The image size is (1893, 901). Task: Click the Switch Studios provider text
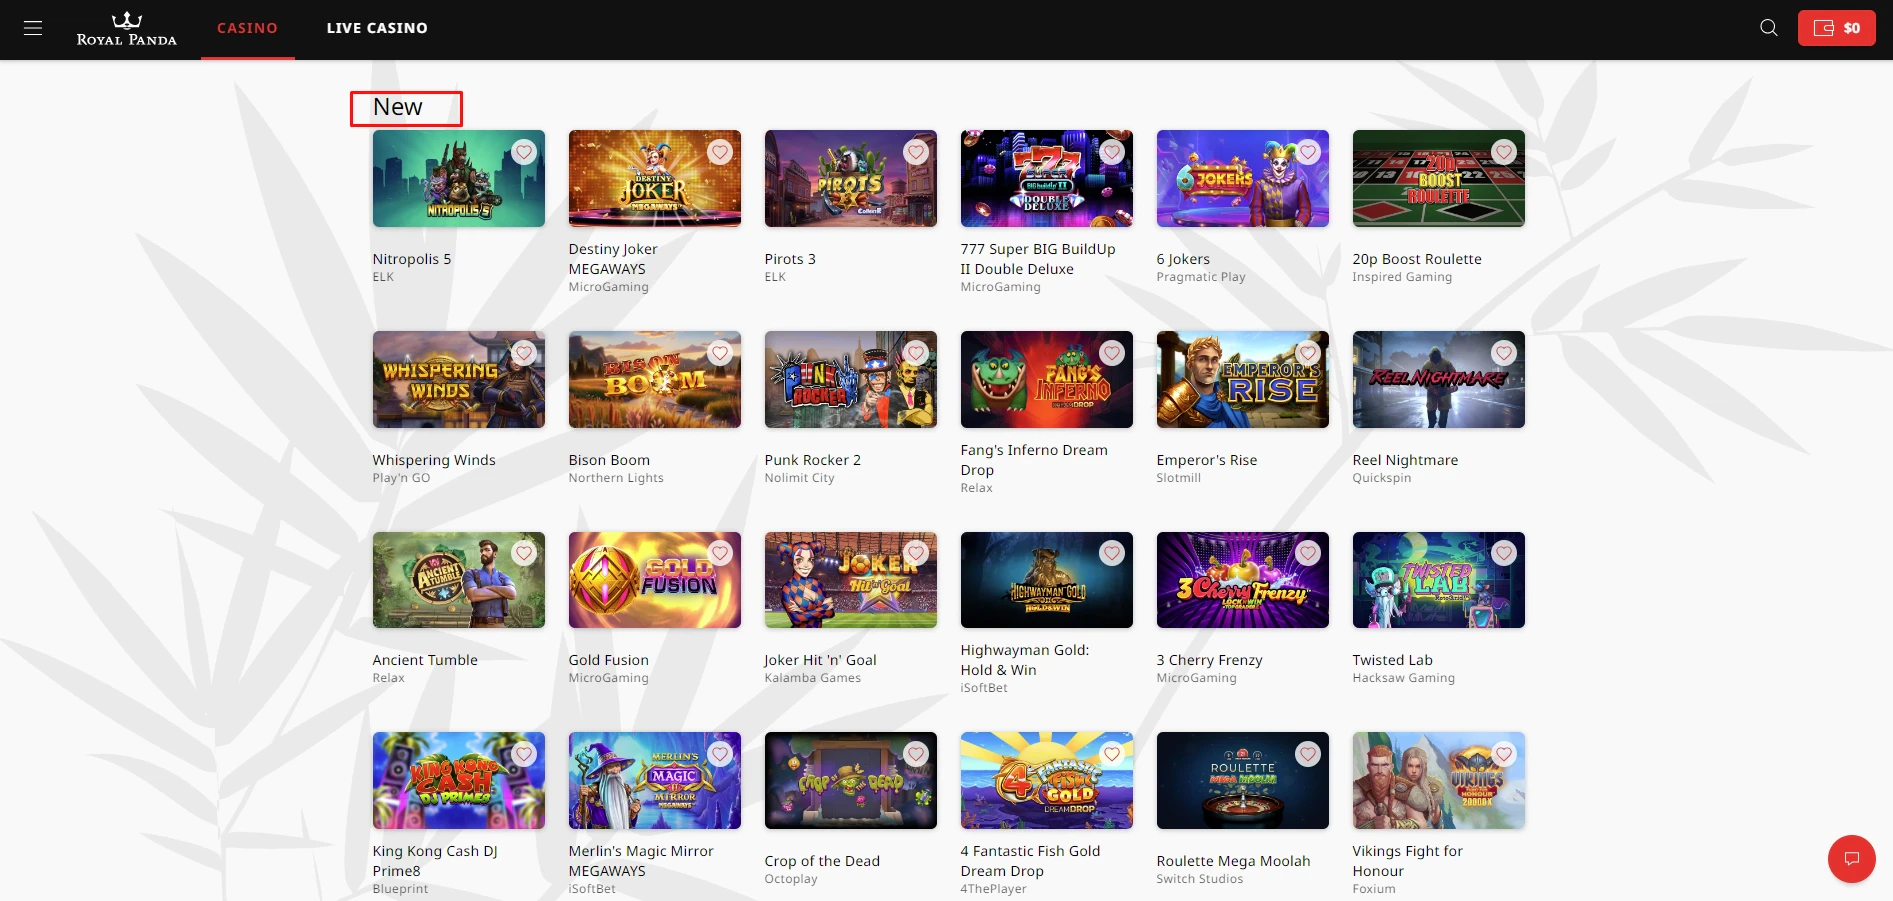1200,879
